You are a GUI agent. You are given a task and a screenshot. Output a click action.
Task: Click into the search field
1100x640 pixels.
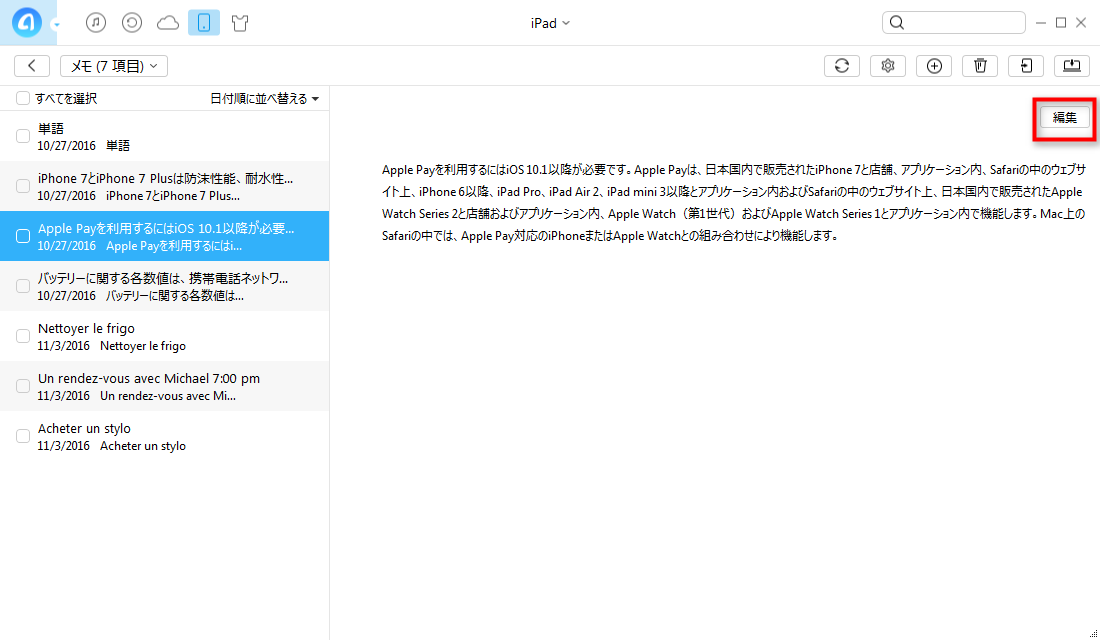[953, 22]
